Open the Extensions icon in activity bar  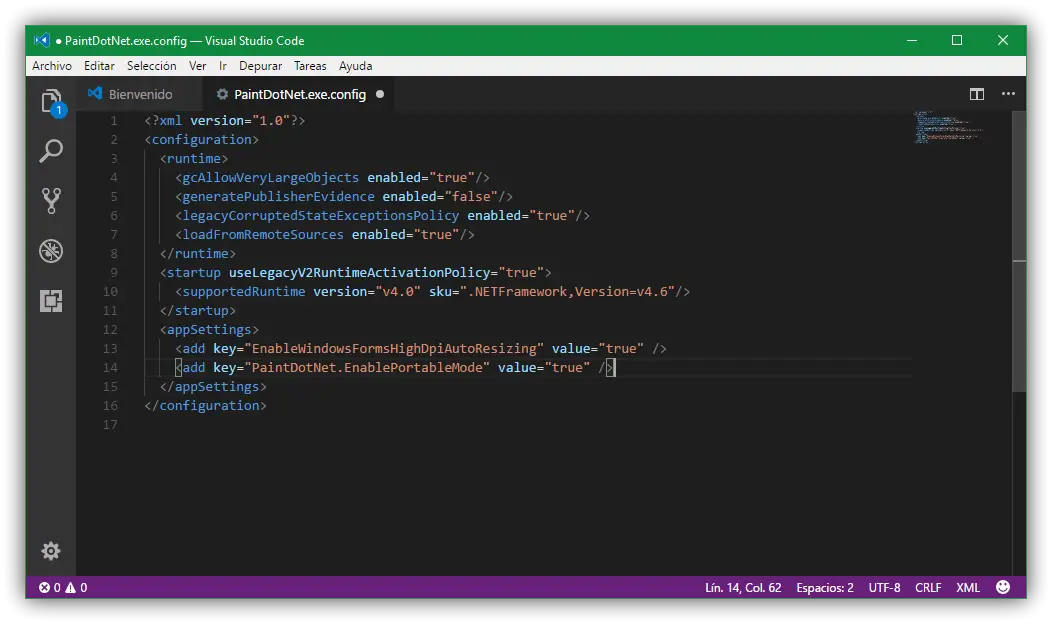pos(51,301)
